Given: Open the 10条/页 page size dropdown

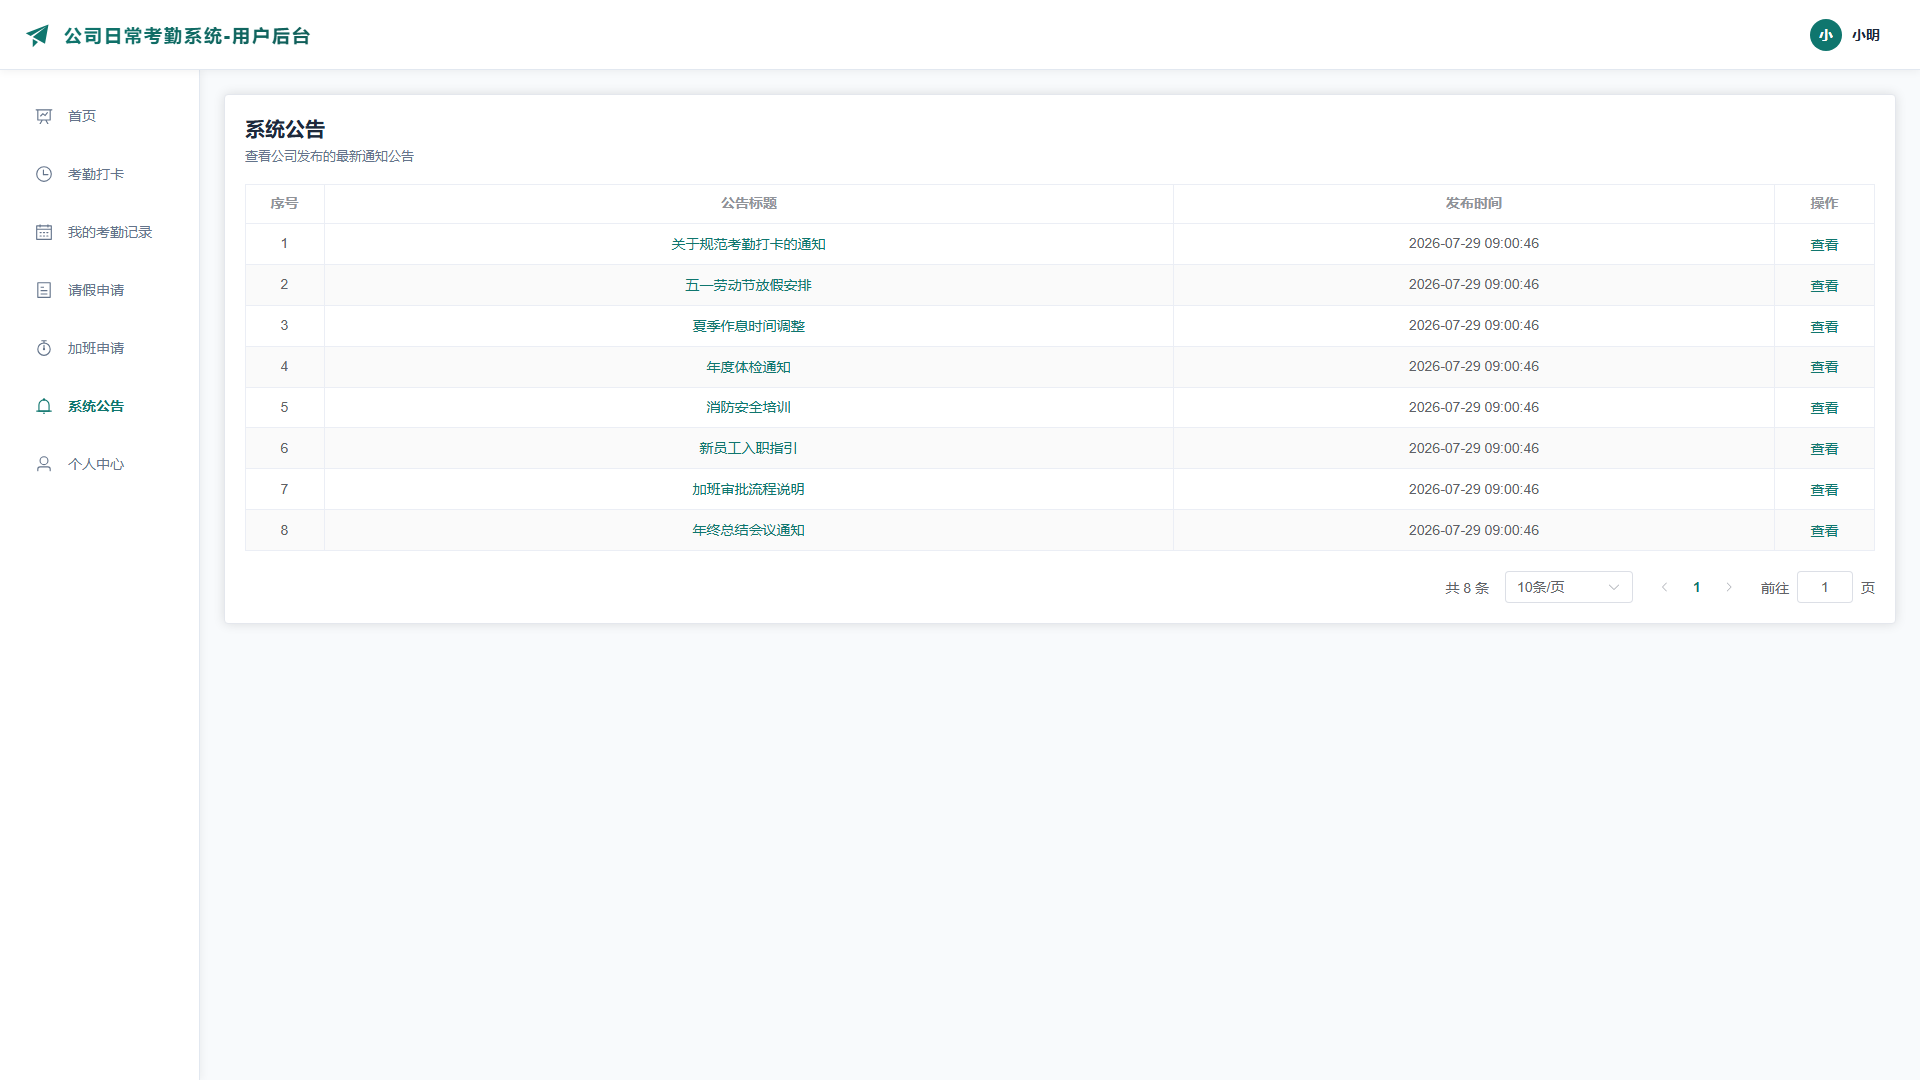Looking at the screenshot, I should pos(1568,587).
